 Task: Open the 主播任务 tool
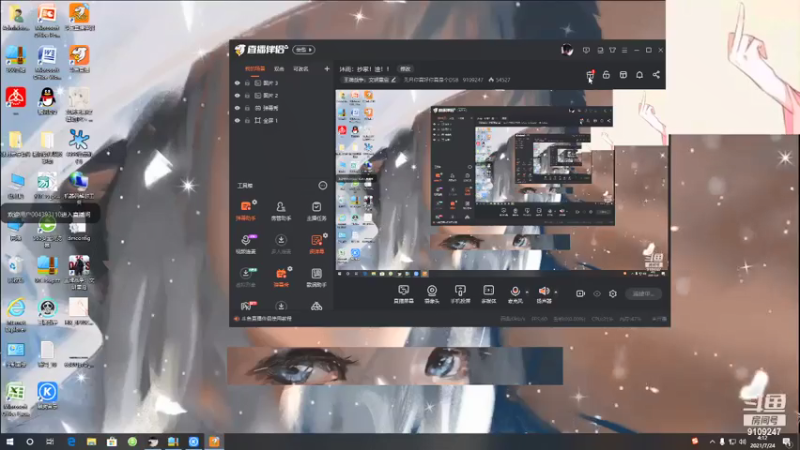click(316, 210)
